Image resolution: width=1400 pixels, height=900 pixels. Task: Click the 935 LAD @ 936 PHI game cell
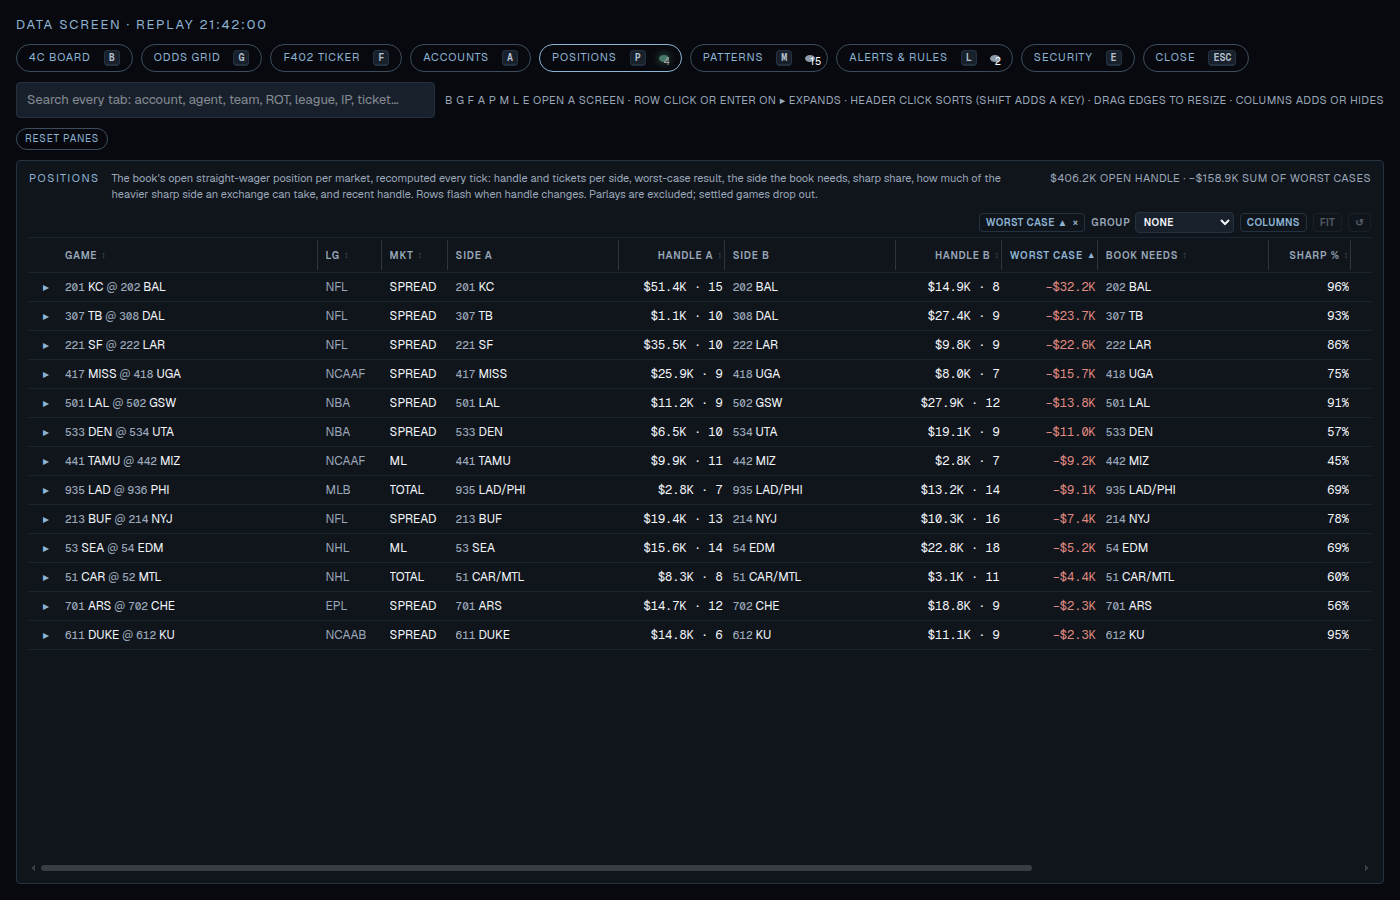click(x=117, y=490)
